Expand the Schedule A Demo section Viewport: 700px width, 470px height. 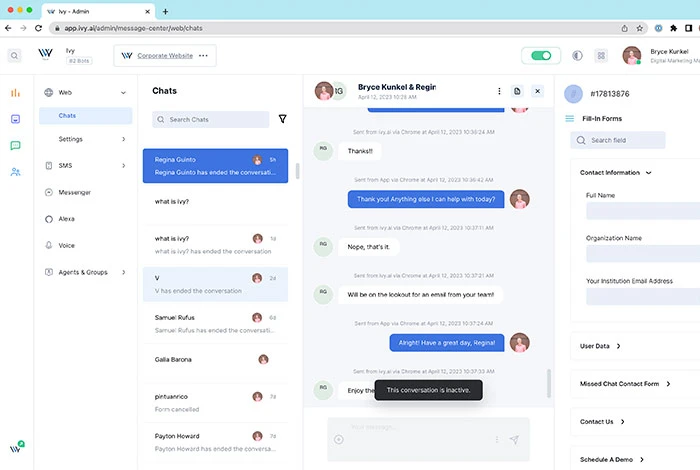point(642,460)
